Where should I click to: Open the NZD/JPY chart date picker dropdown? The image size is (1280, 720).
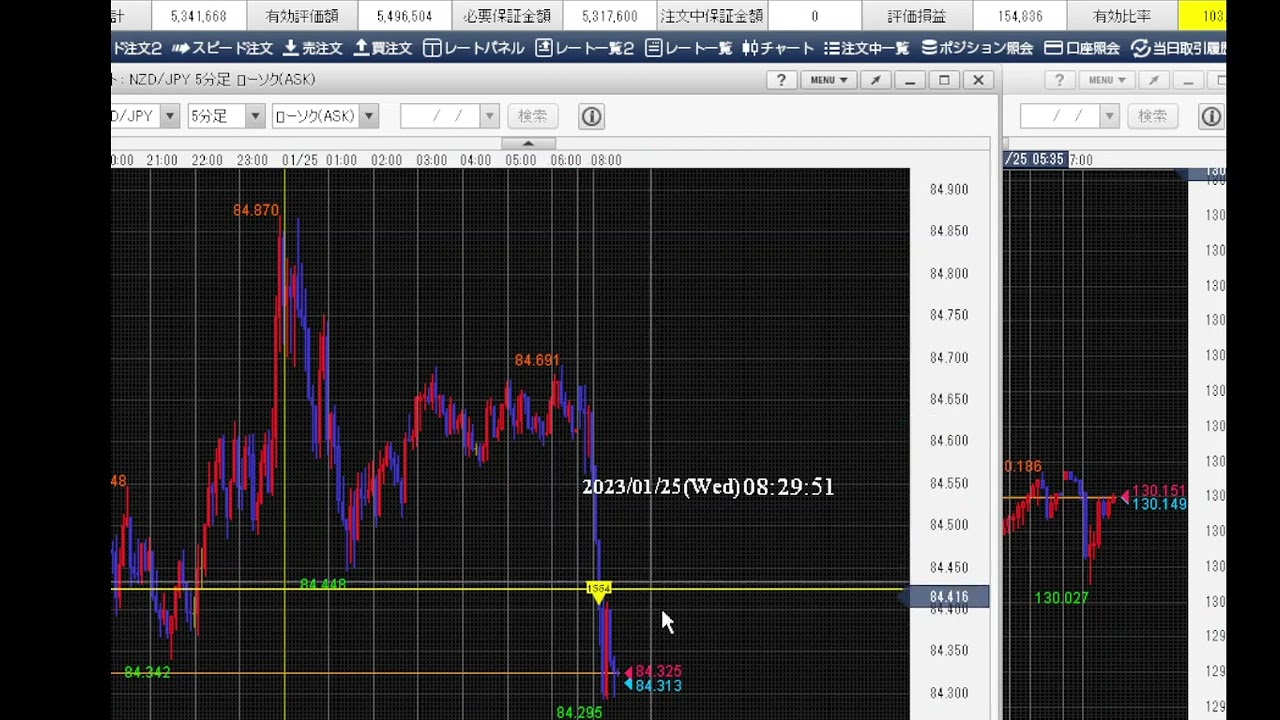pos(489,116)
